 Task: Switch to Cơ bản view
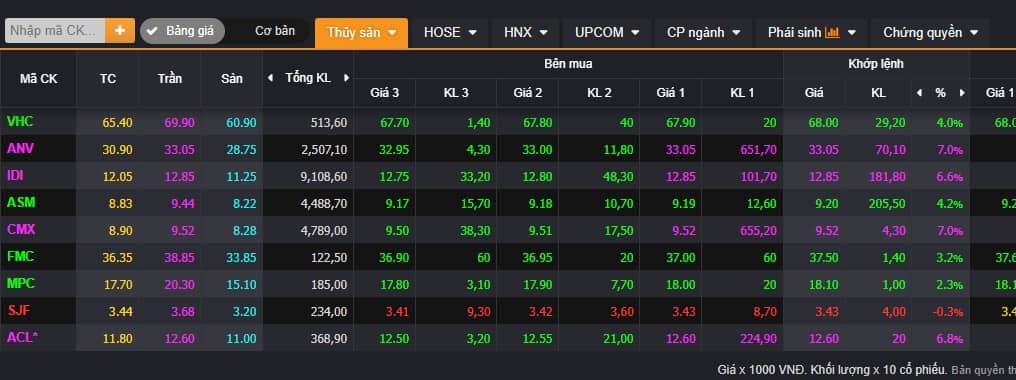(275, 31)
